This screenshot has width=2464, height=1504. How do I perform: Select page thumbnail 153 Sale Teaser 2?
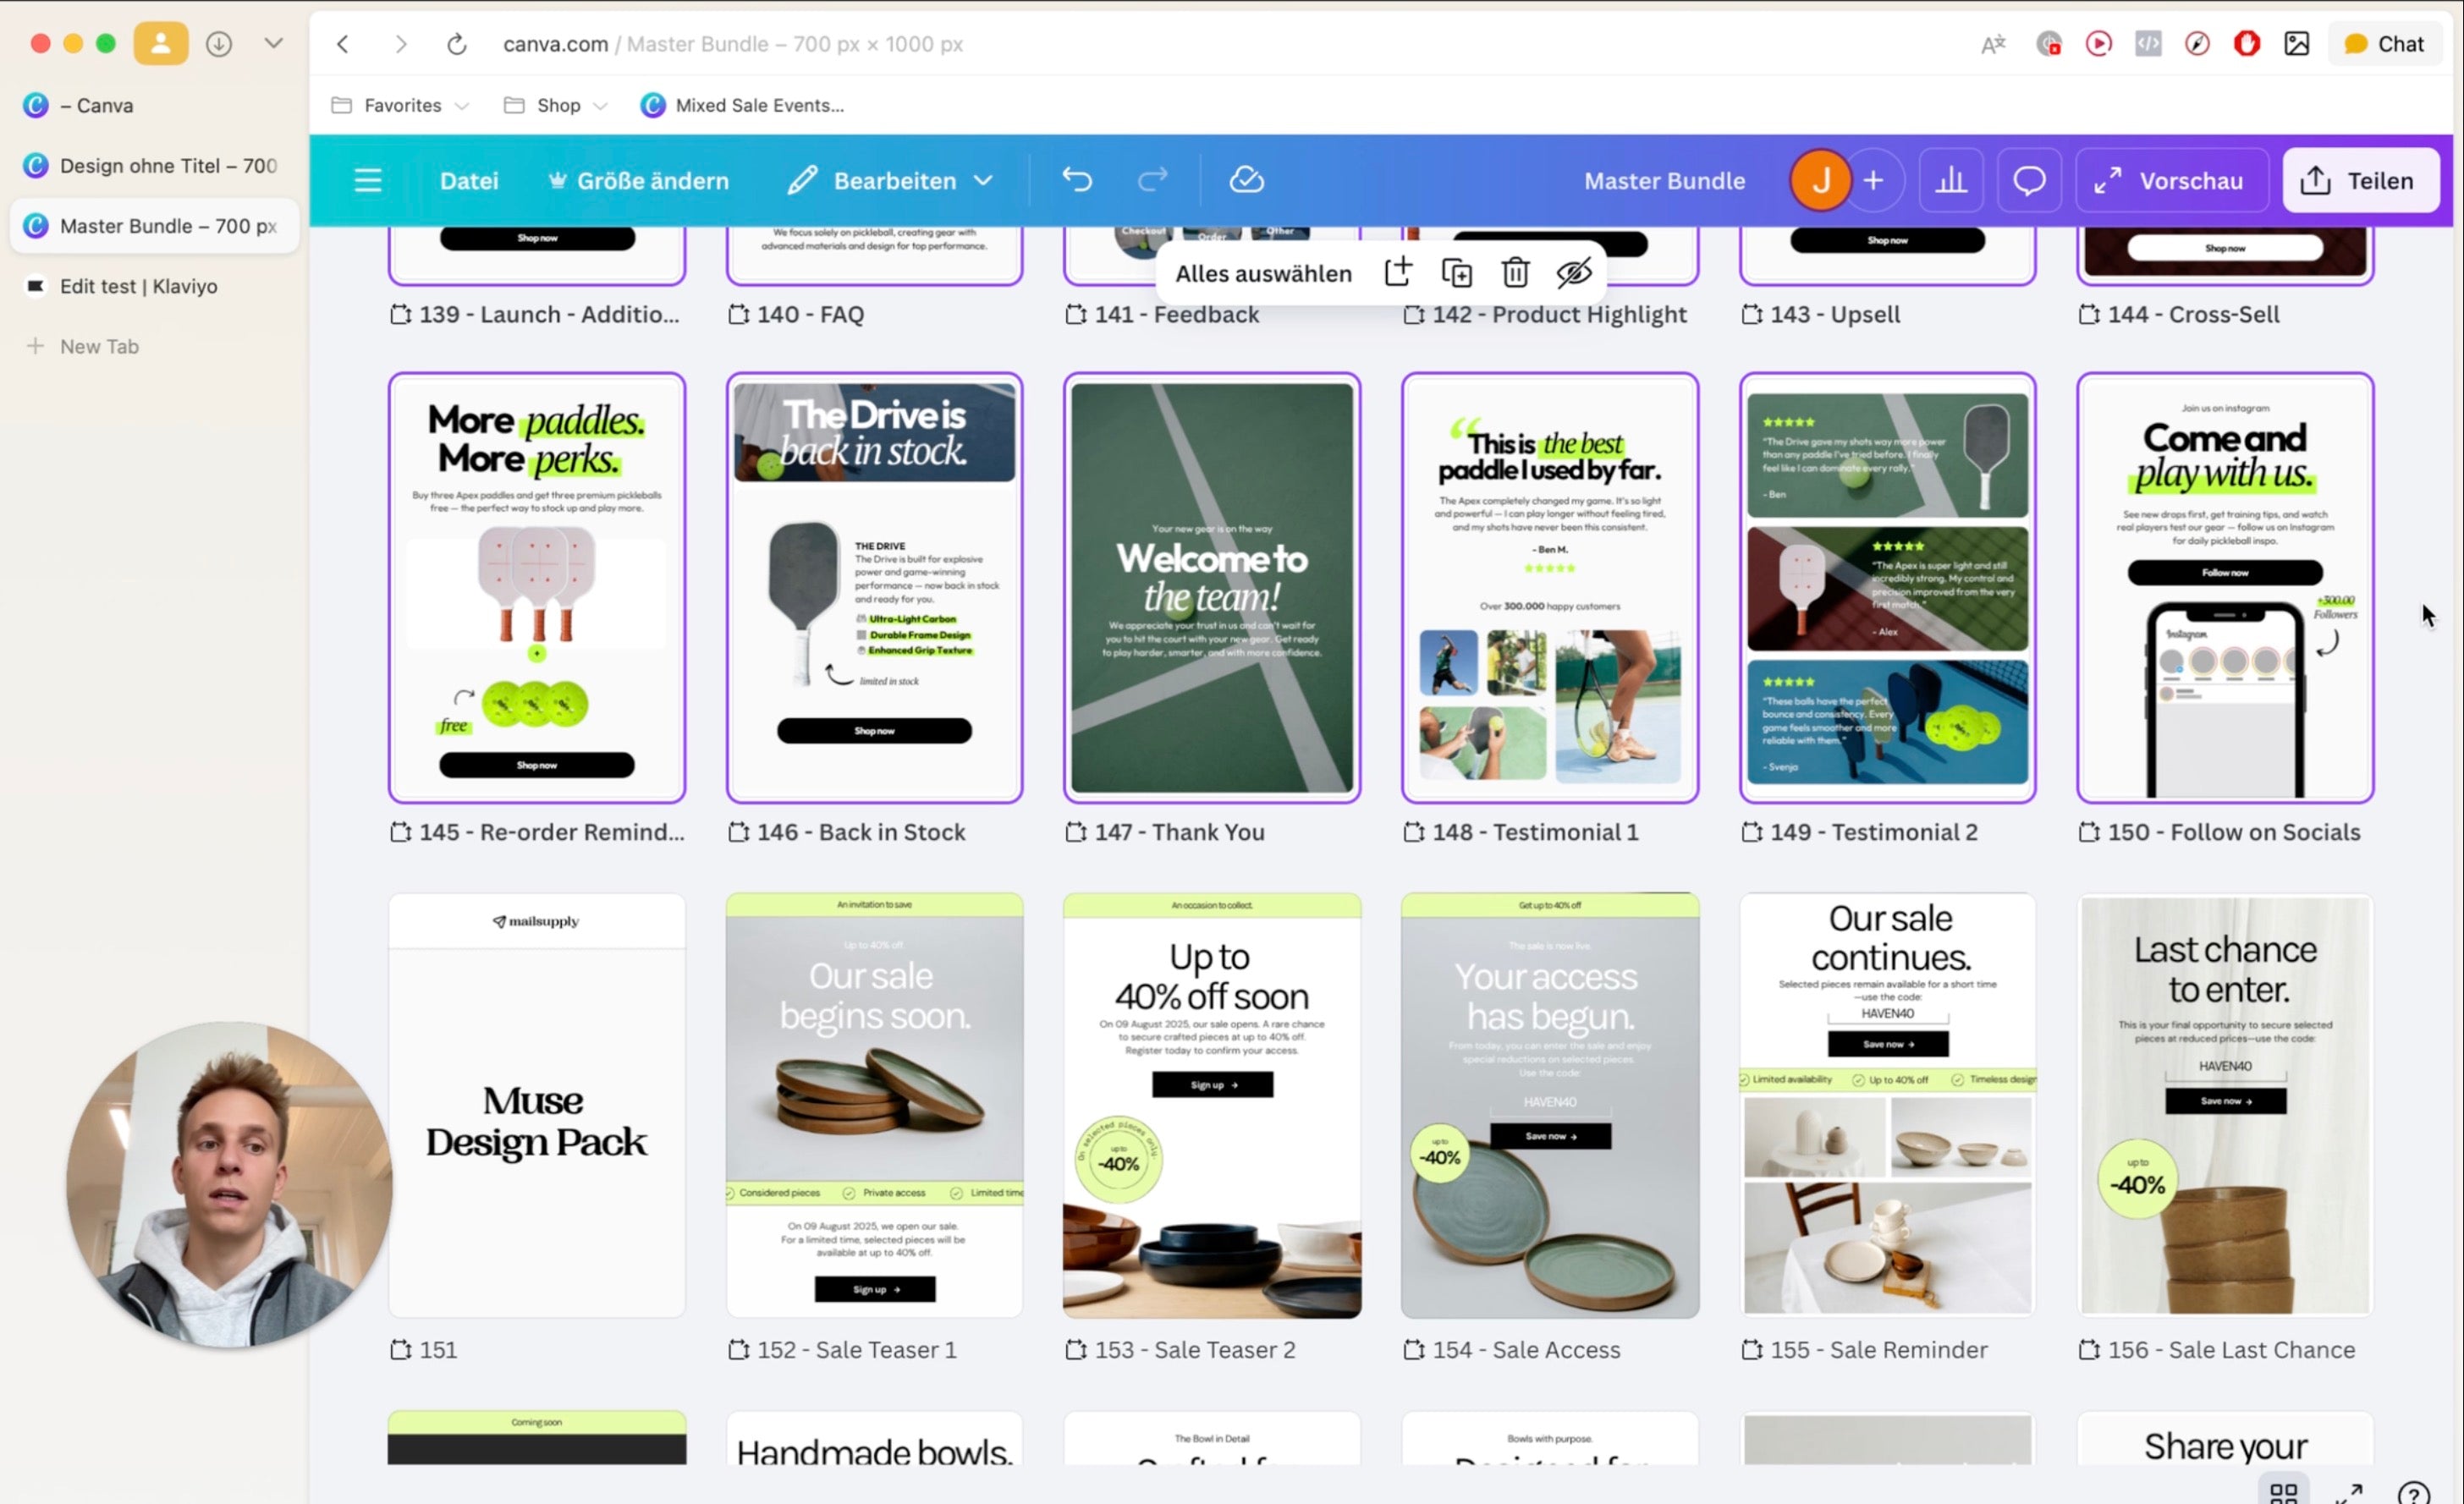(1211, 1105)
